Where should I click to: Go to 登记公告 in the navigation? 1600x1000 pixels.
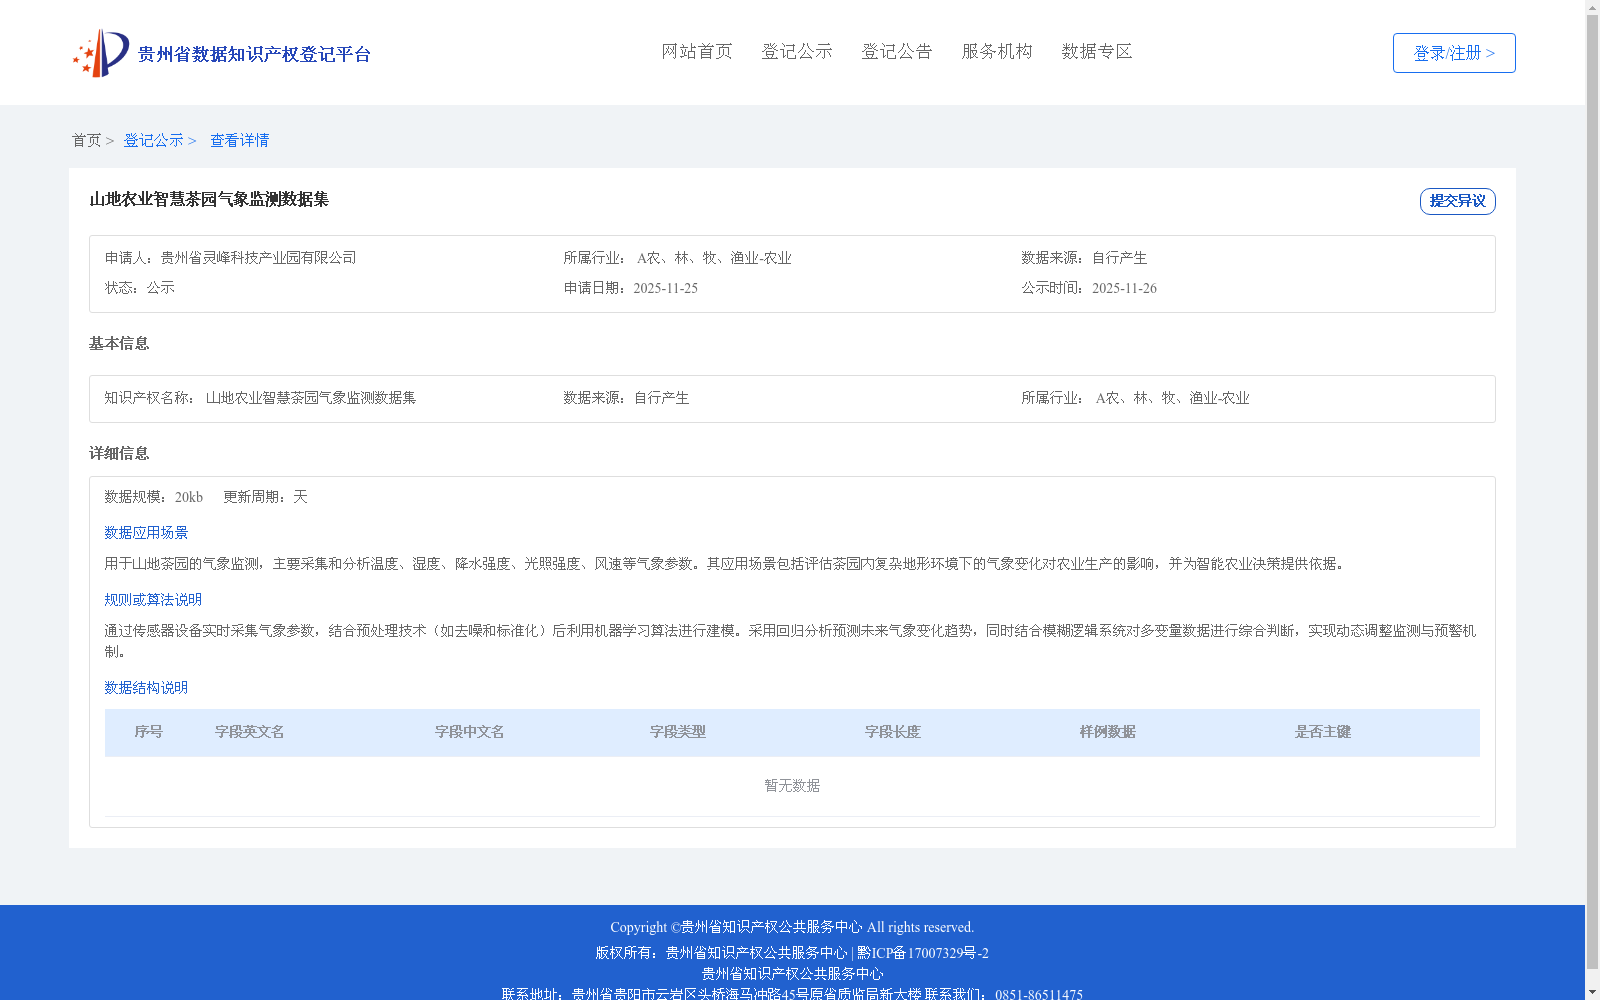click(897, 52)
